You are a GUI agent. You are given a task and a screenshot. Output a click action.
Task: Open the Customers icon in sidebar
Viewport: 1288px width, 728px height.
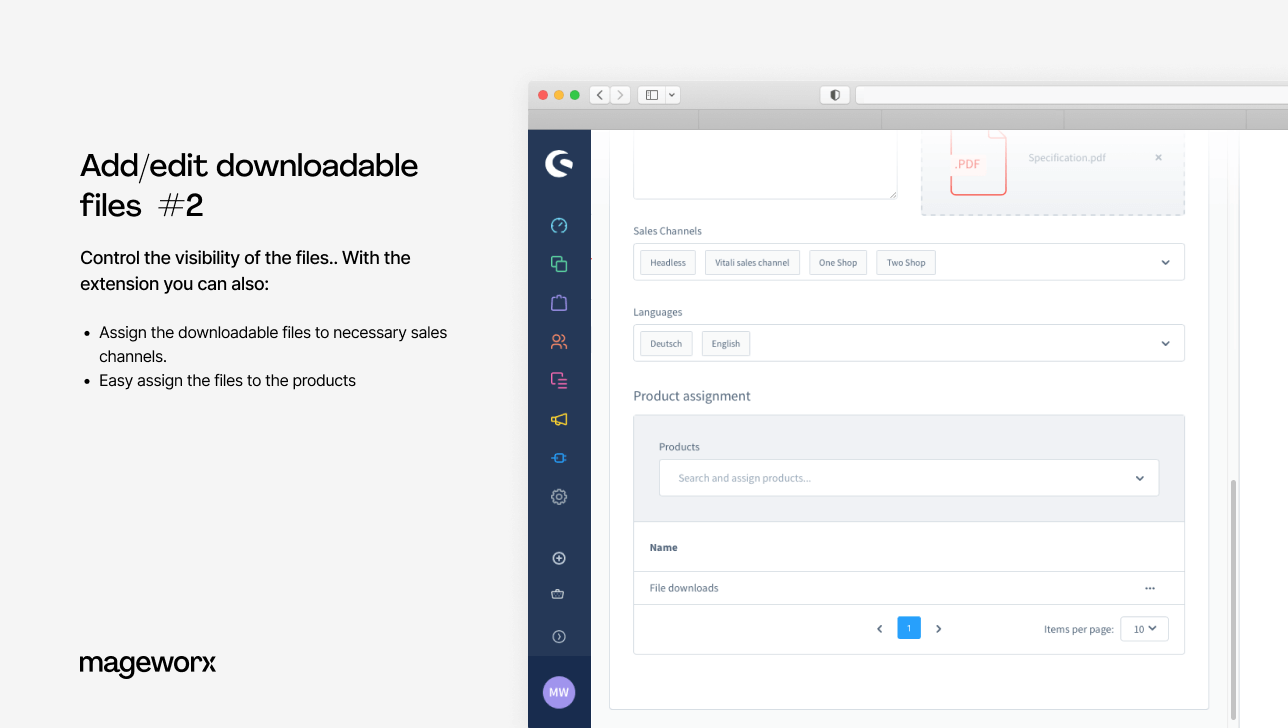[x=559, y=341]
